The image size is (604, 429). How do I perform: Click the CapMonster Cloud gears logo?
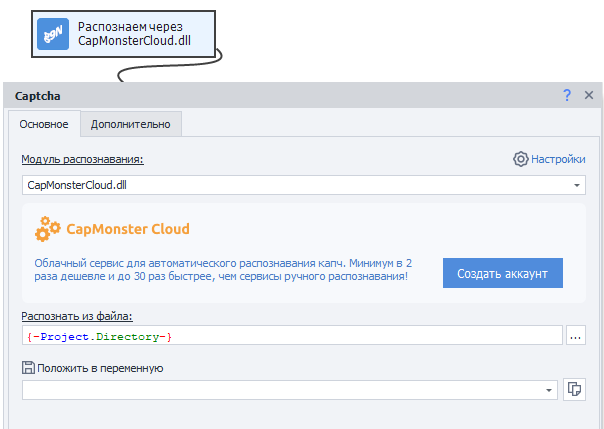tap(48, 229)
